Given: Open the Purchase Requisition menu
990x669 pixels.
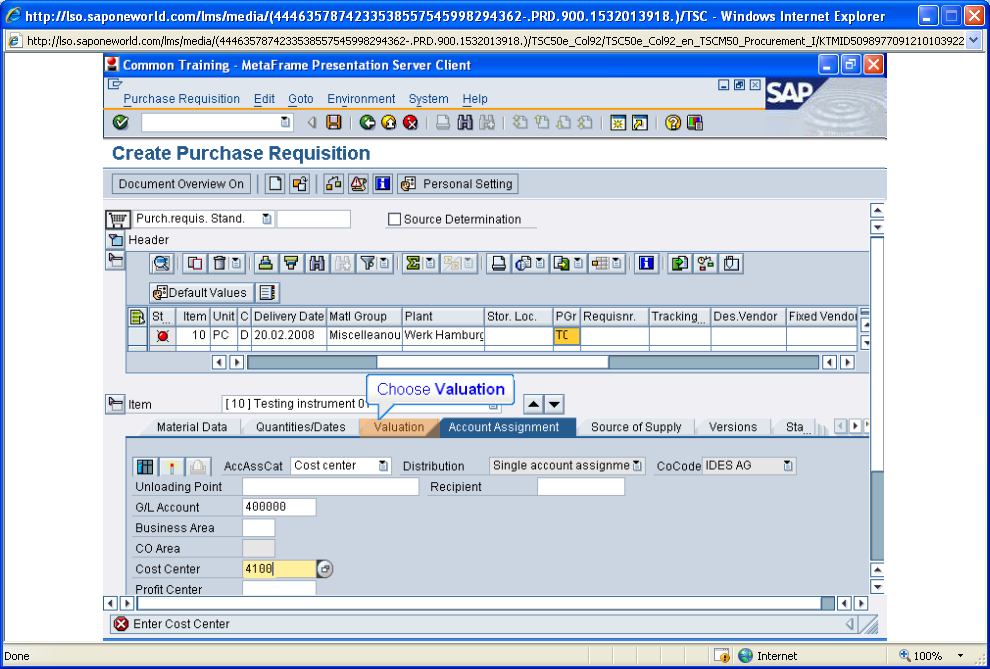Looking at the screenshot, I should click(x=181, y=99).
